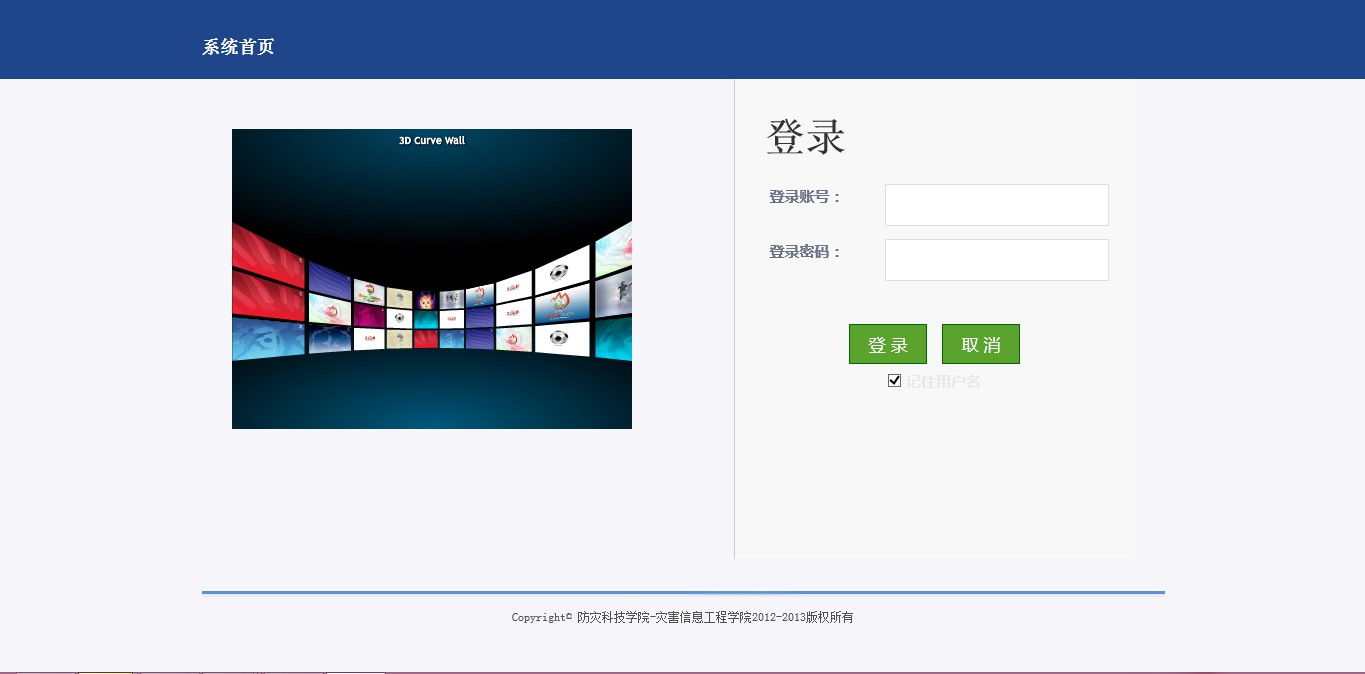Click the green 登录 button
The height and width of the screenshot is (674, 1365).
[x=888, y=344]
